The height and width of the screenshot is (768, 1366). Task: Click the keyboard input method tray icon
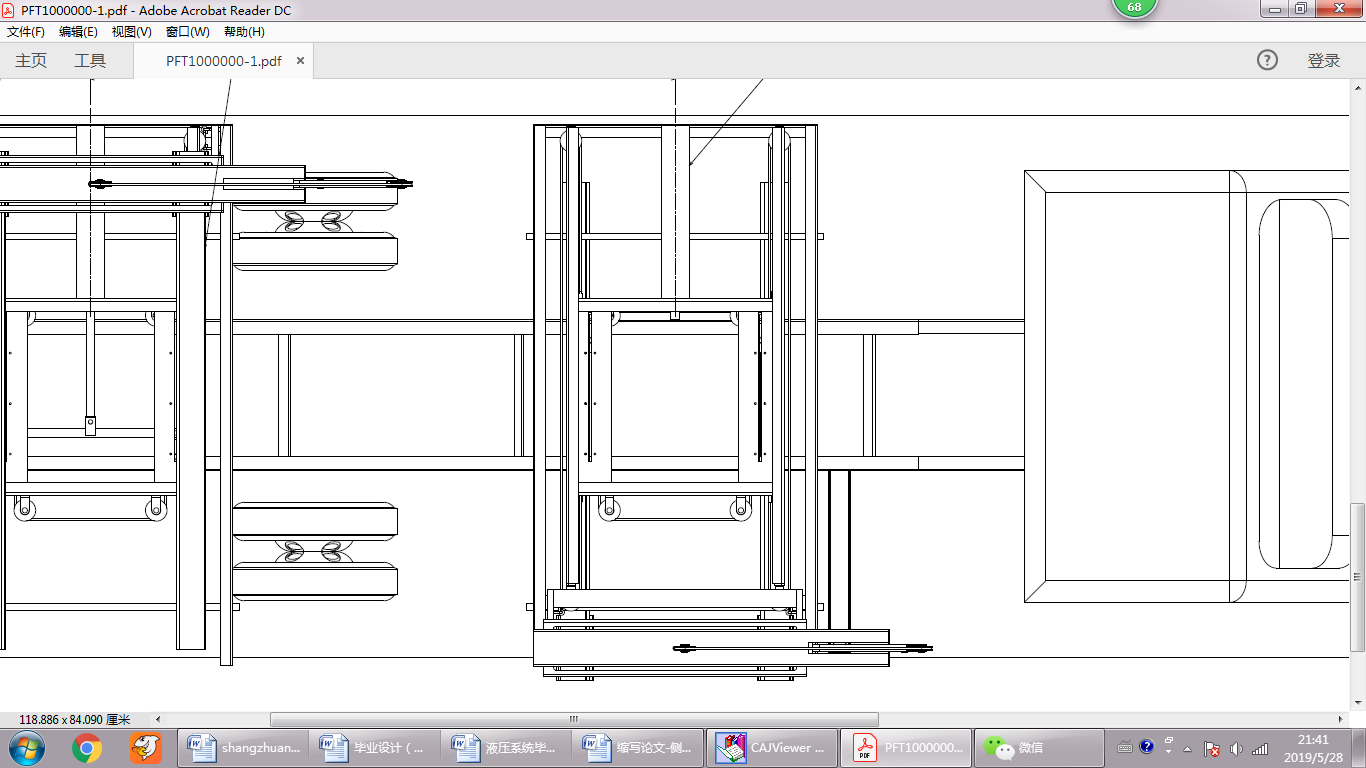(x=1125, y=747)
